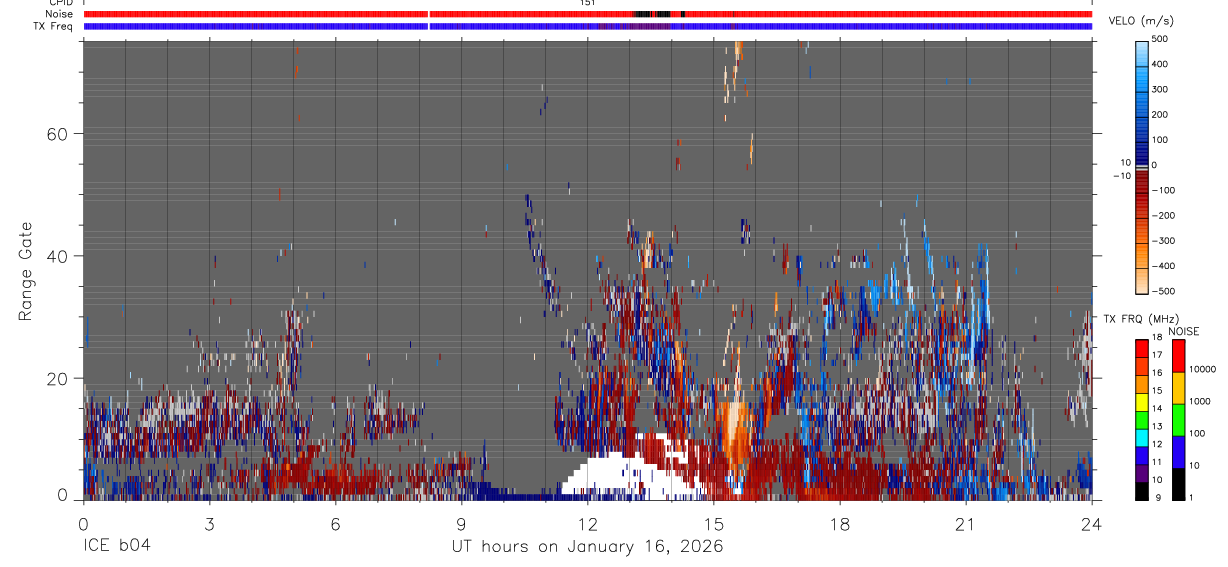Click the '15' tick on the UT hours axis
Image resolution: width=1228 pixels, height=567 pixels.
point(714,523)
